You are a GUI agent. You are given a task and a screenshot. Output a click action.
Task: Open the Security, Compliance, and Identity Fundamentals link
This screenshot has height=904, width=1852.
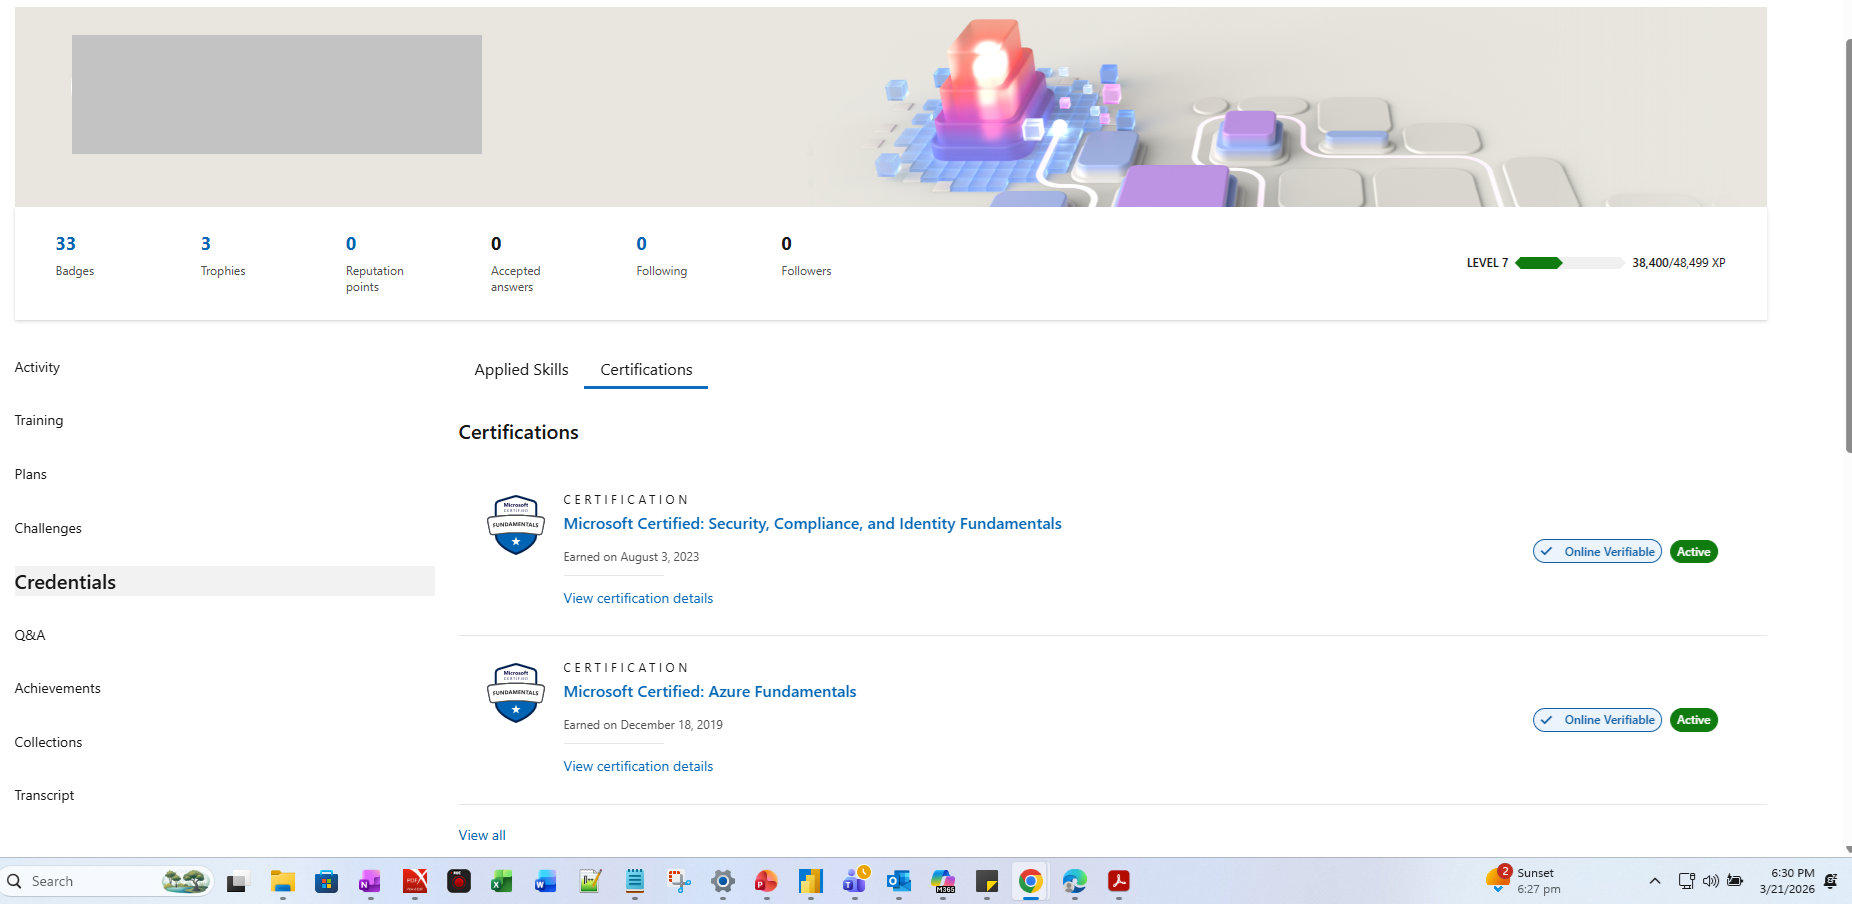[812, 523]
